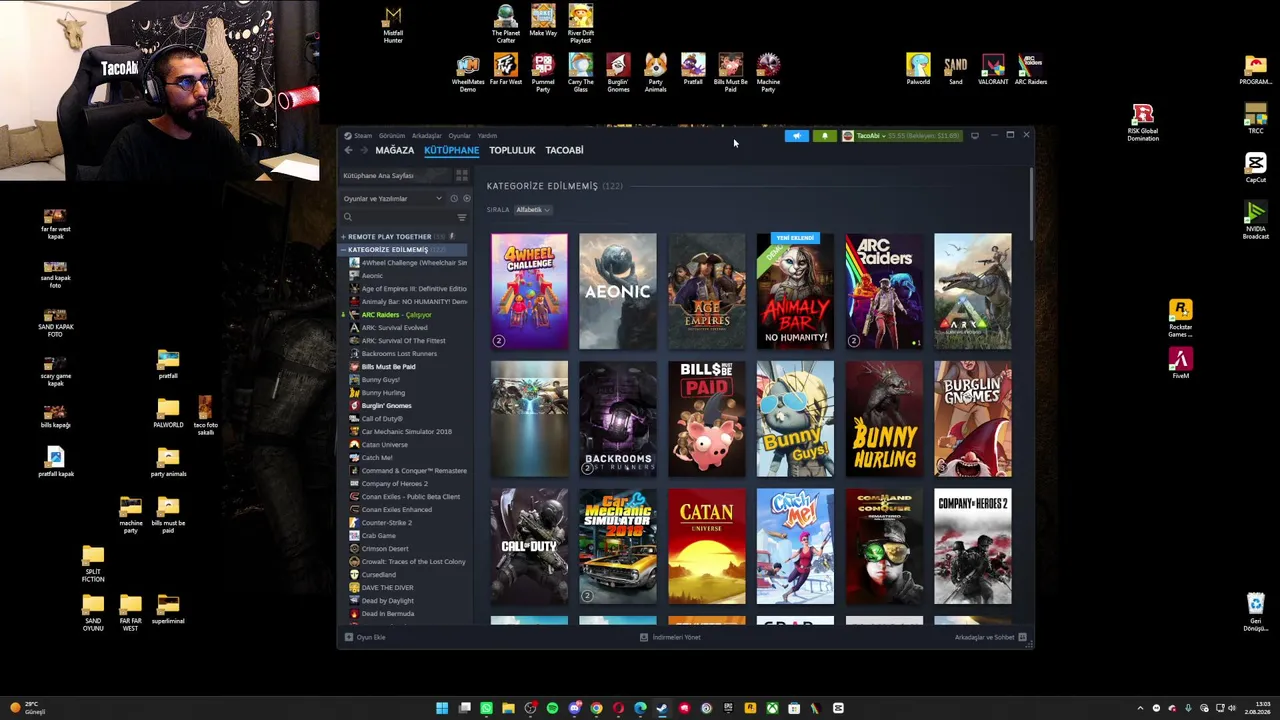Open the ARC Raiders game cover
1280x720 pixels.
point(884,291)
